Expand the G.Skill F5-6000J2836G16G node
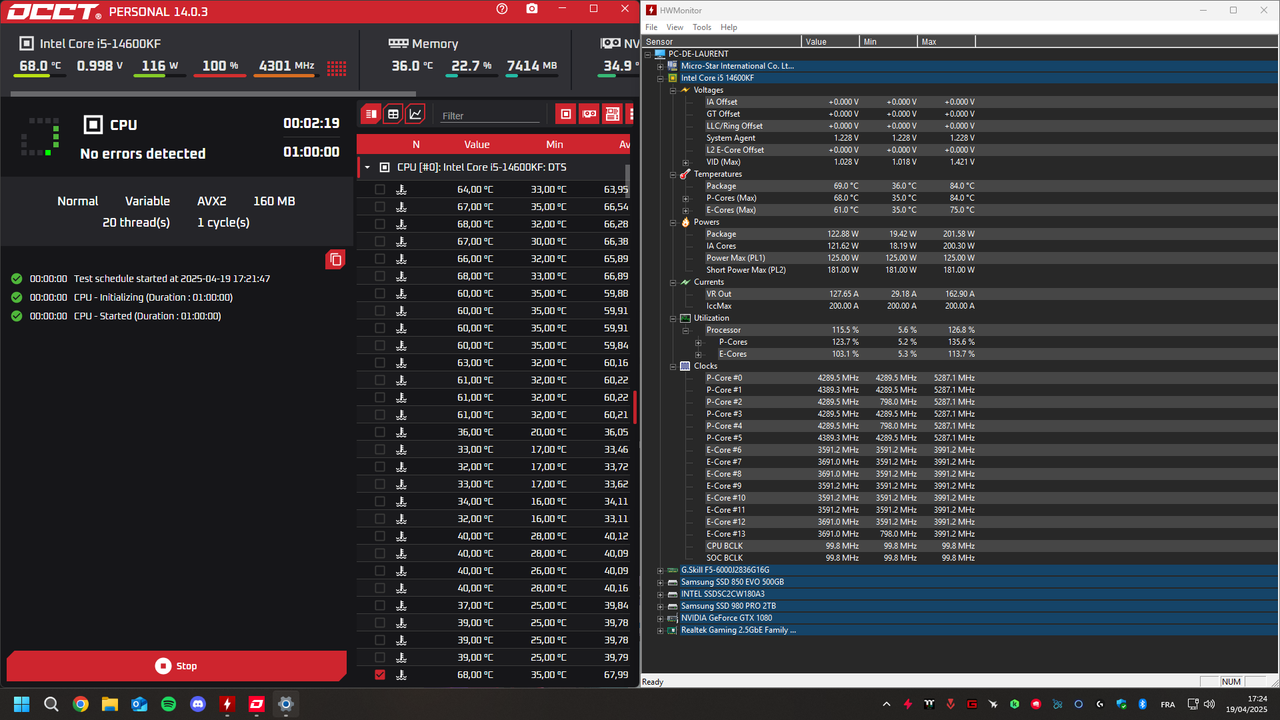 [x=660, y=570]
